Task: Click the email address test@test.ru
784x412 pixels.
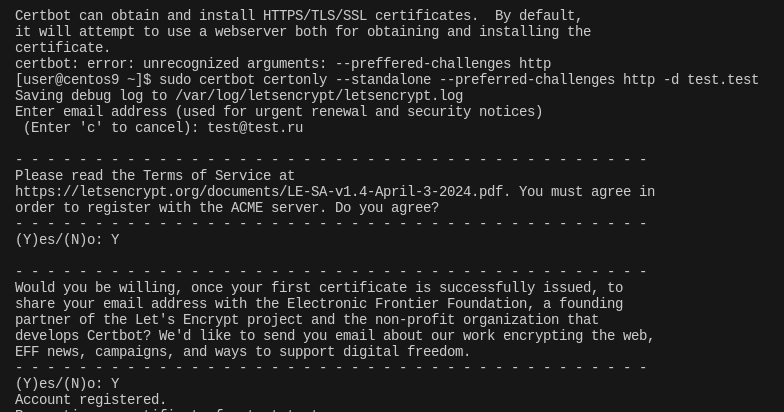Action: [255, 128]
